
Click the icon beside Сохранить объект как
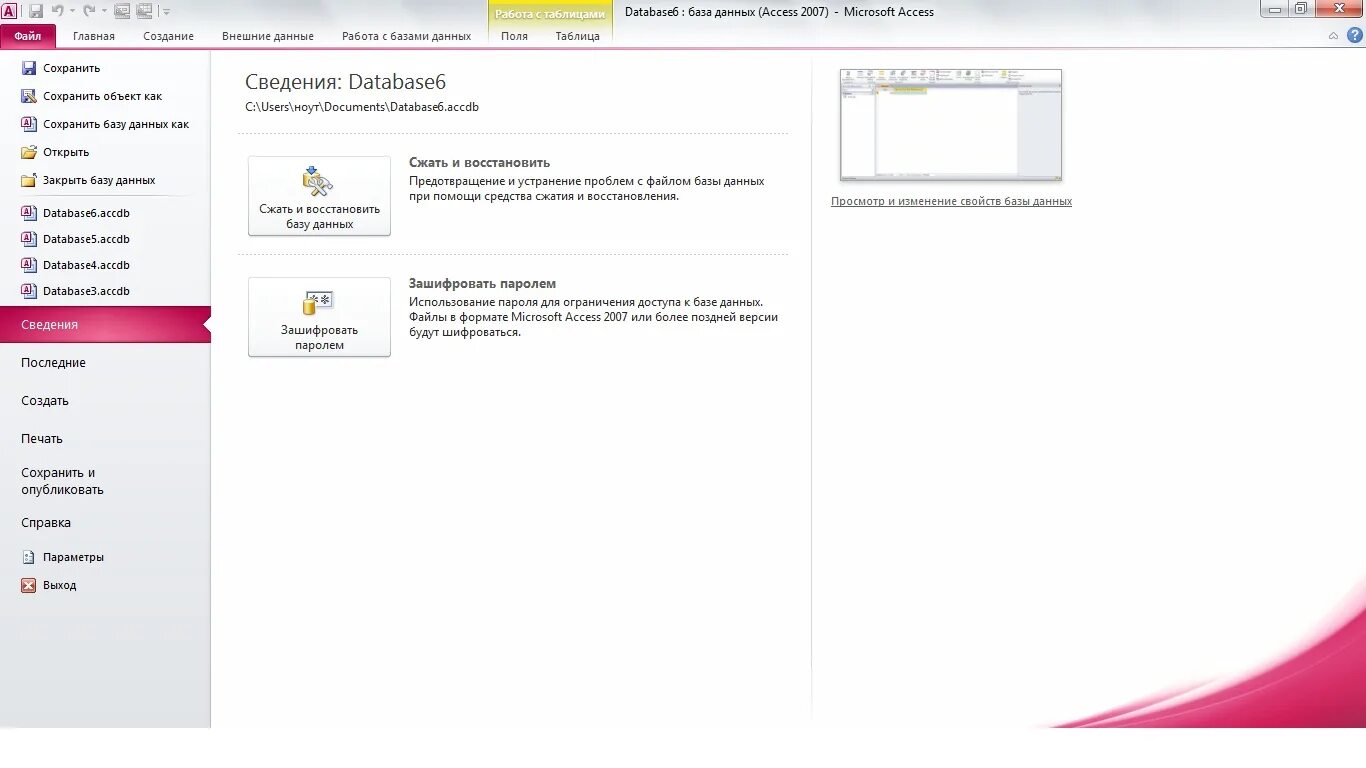(x=29, y=96)
